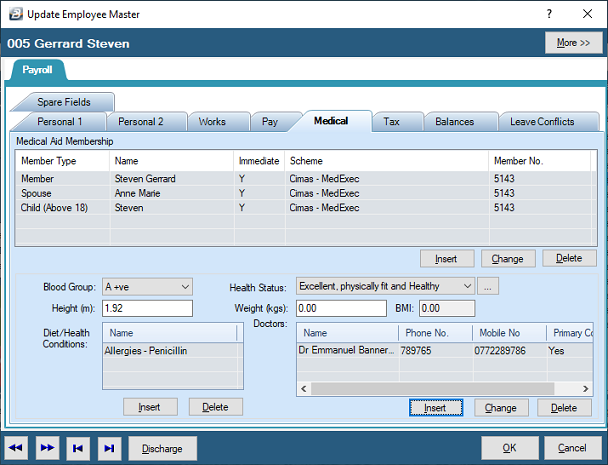Click the Height (m) input field

click(147, 308)
